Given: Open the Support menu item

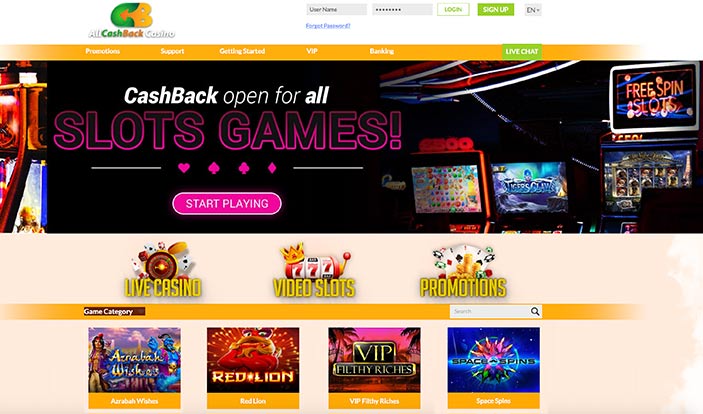Looking at the screenshot, I should (172, 51).
